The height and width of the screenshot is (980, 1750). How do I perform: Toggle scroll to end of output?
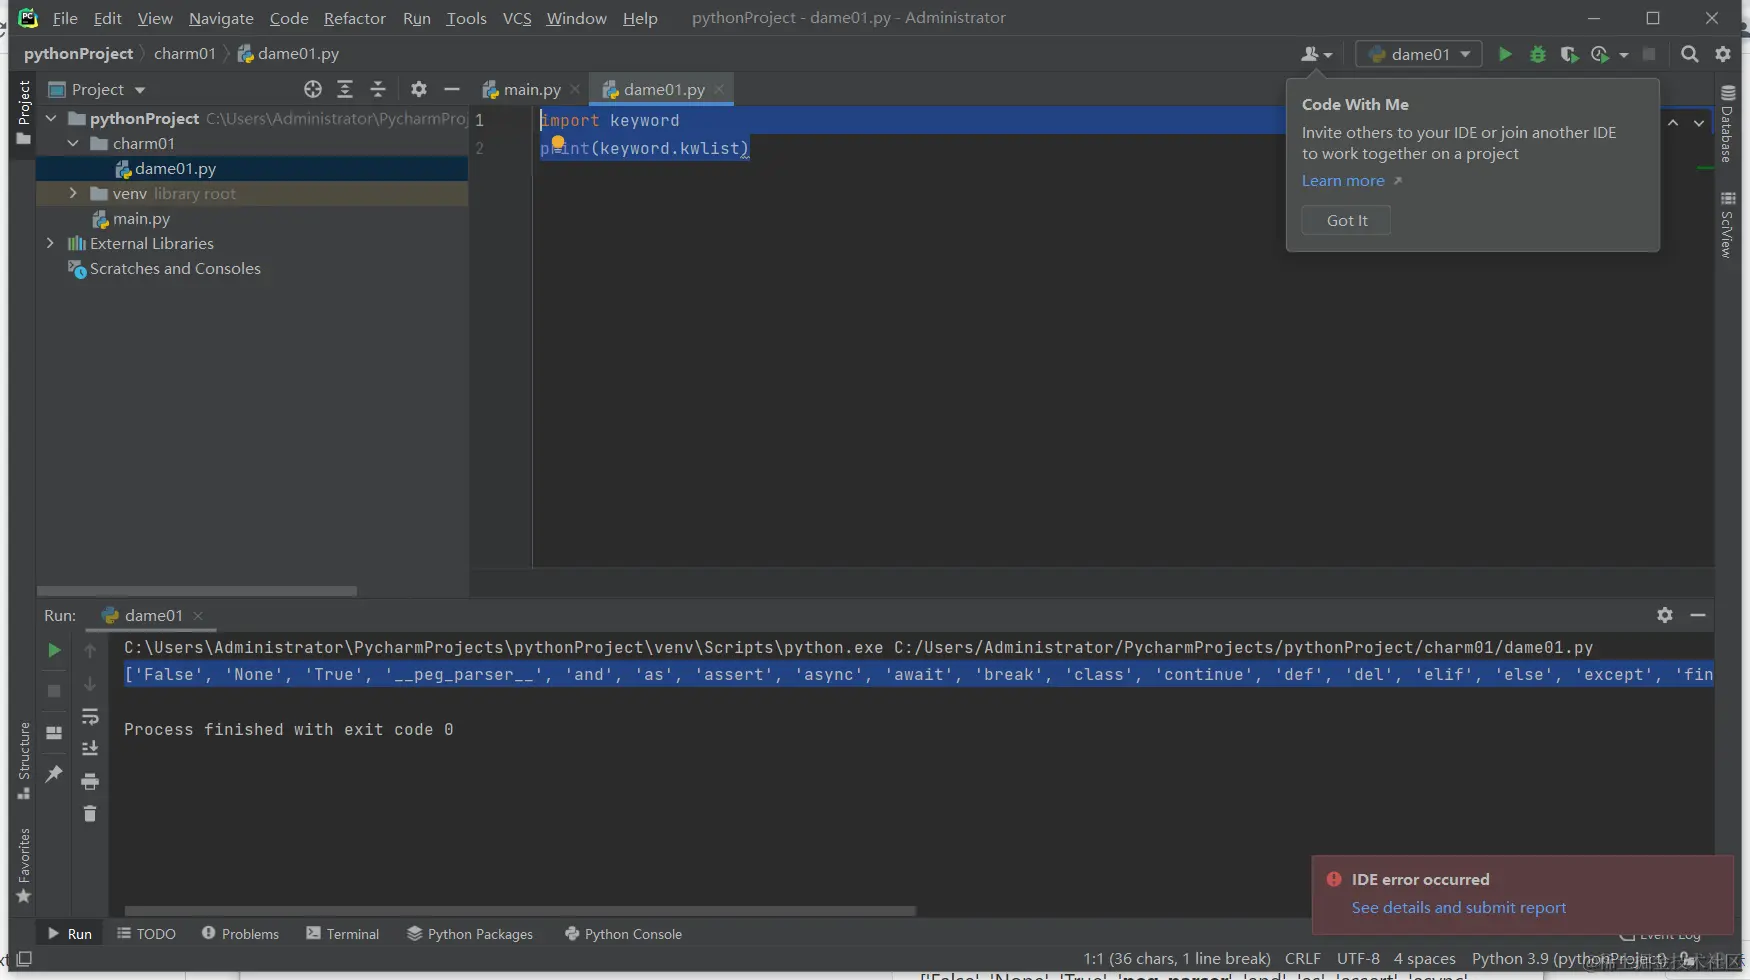(x=90, y=749)
